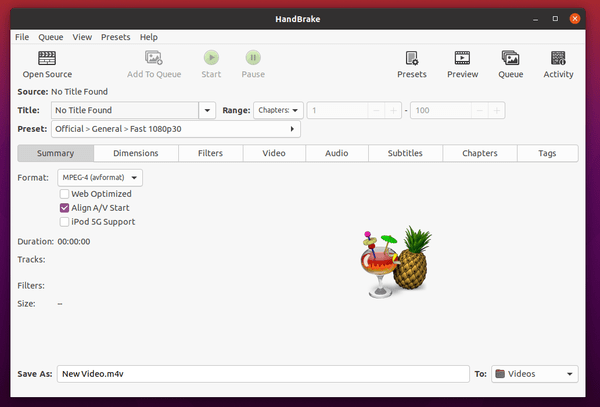Minimize the HandBrake window
This screenshot has height=407, width=600.
536,19
